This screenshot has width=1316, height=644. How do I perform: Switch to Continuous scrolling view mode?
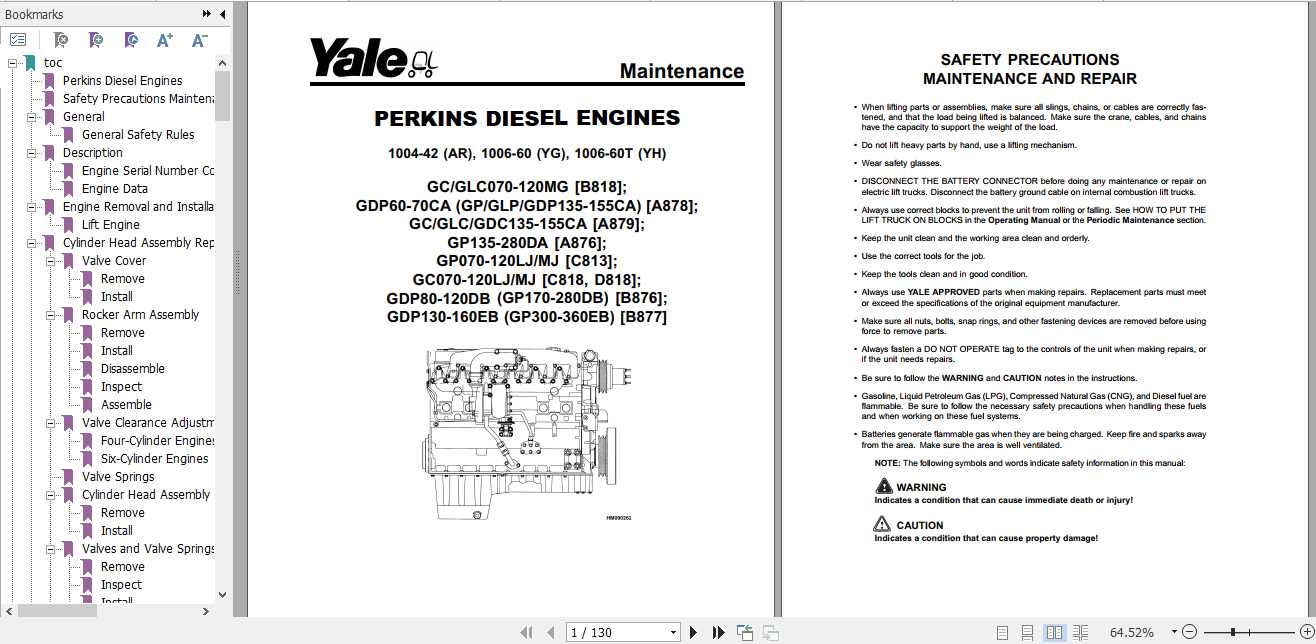1027,632
